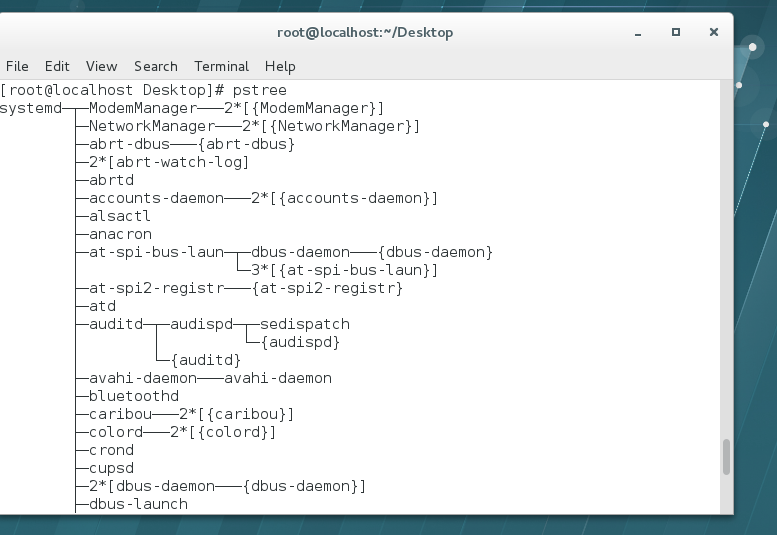The width and height of the screenshot is (777, 535).
Task: Click the window title root@localhost:~/Desktop
Action: (x=365, y=33)
